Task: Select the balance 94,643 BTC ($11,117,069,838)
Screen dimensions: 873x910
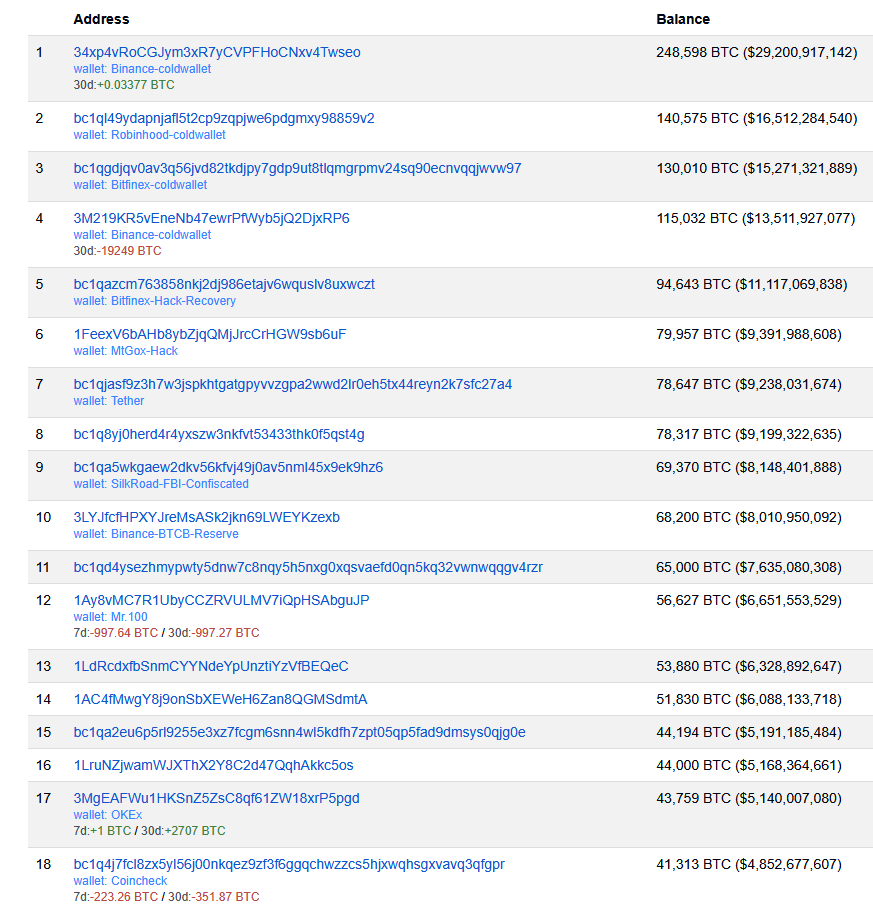Action: pyautogui.click(x=752, y=284)
